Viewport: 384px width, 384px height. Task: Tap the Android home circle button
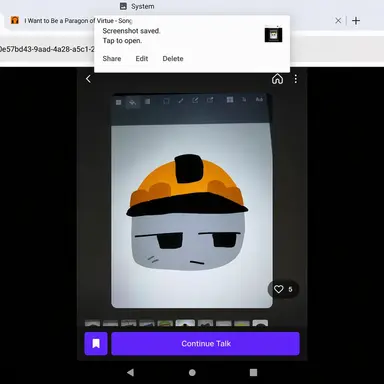pos(192,372)
